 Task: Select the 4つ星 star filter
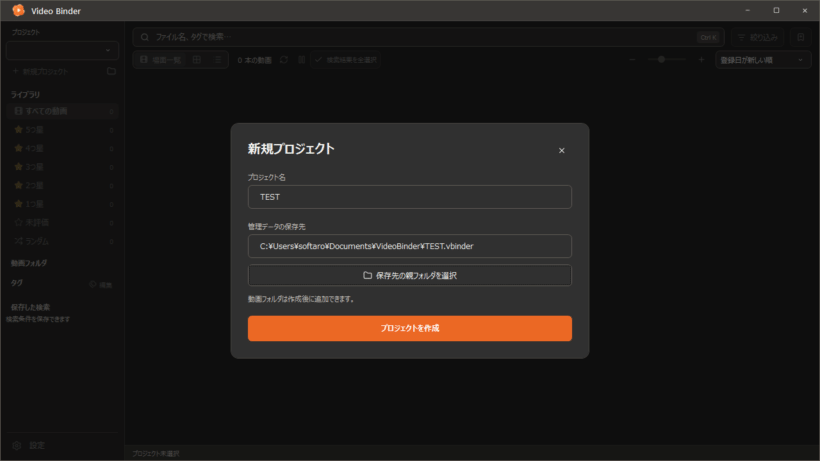click(62, 148)
